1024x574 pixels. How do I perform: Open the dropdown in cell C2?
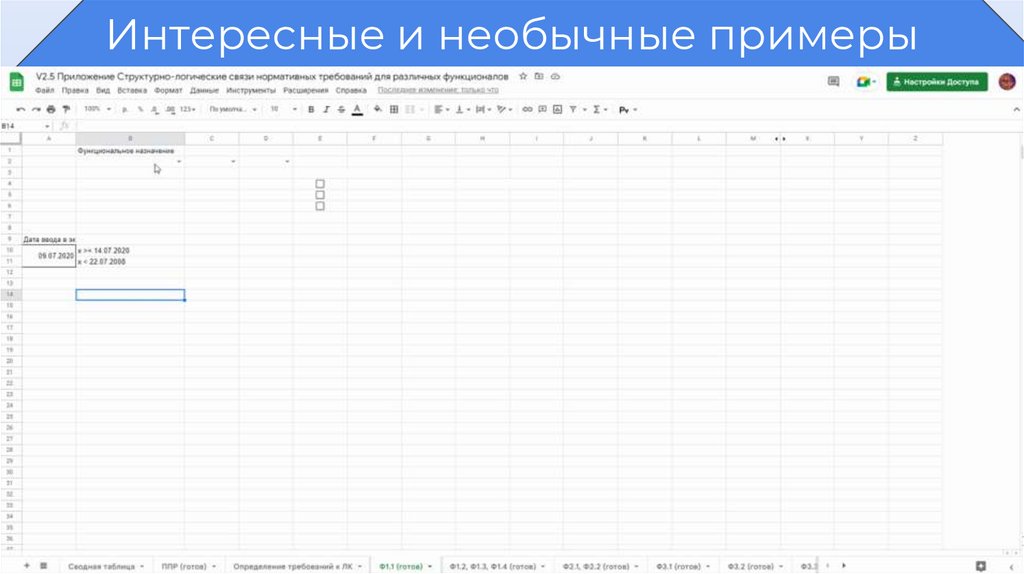233,162
